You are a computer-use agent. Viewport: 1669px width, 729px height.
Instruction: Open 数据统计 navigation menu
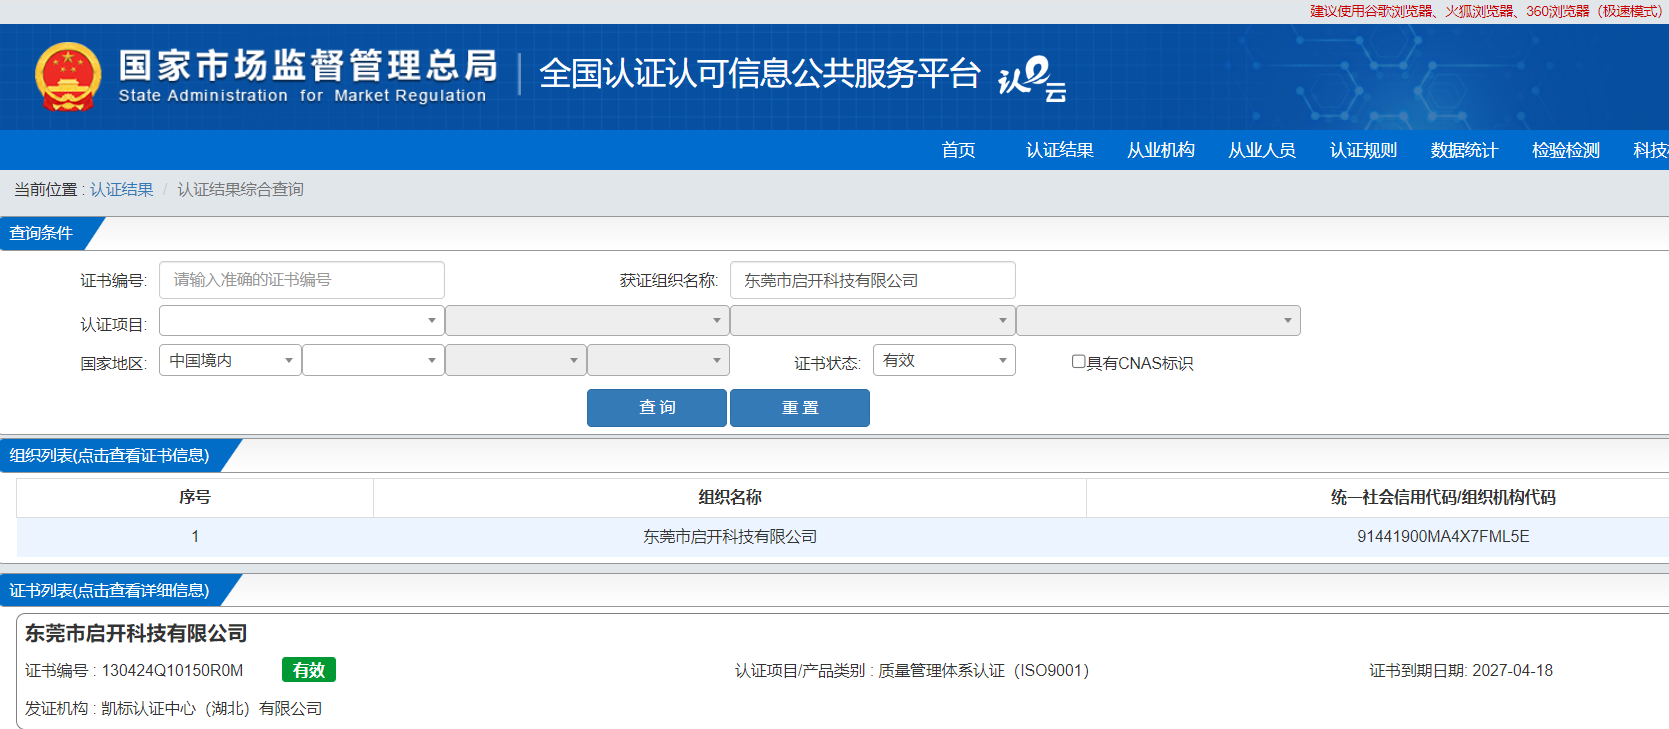pos(1464,150)
